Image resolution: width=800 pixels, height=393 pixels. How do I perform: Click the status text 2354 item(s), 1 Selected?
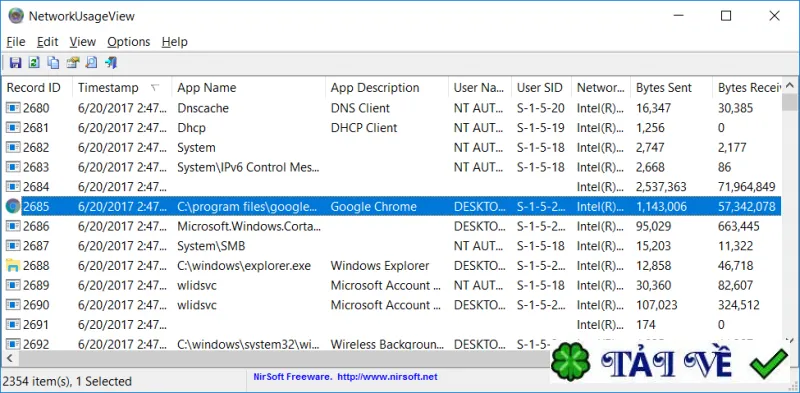pyautogui.click(x=67, y=381)
